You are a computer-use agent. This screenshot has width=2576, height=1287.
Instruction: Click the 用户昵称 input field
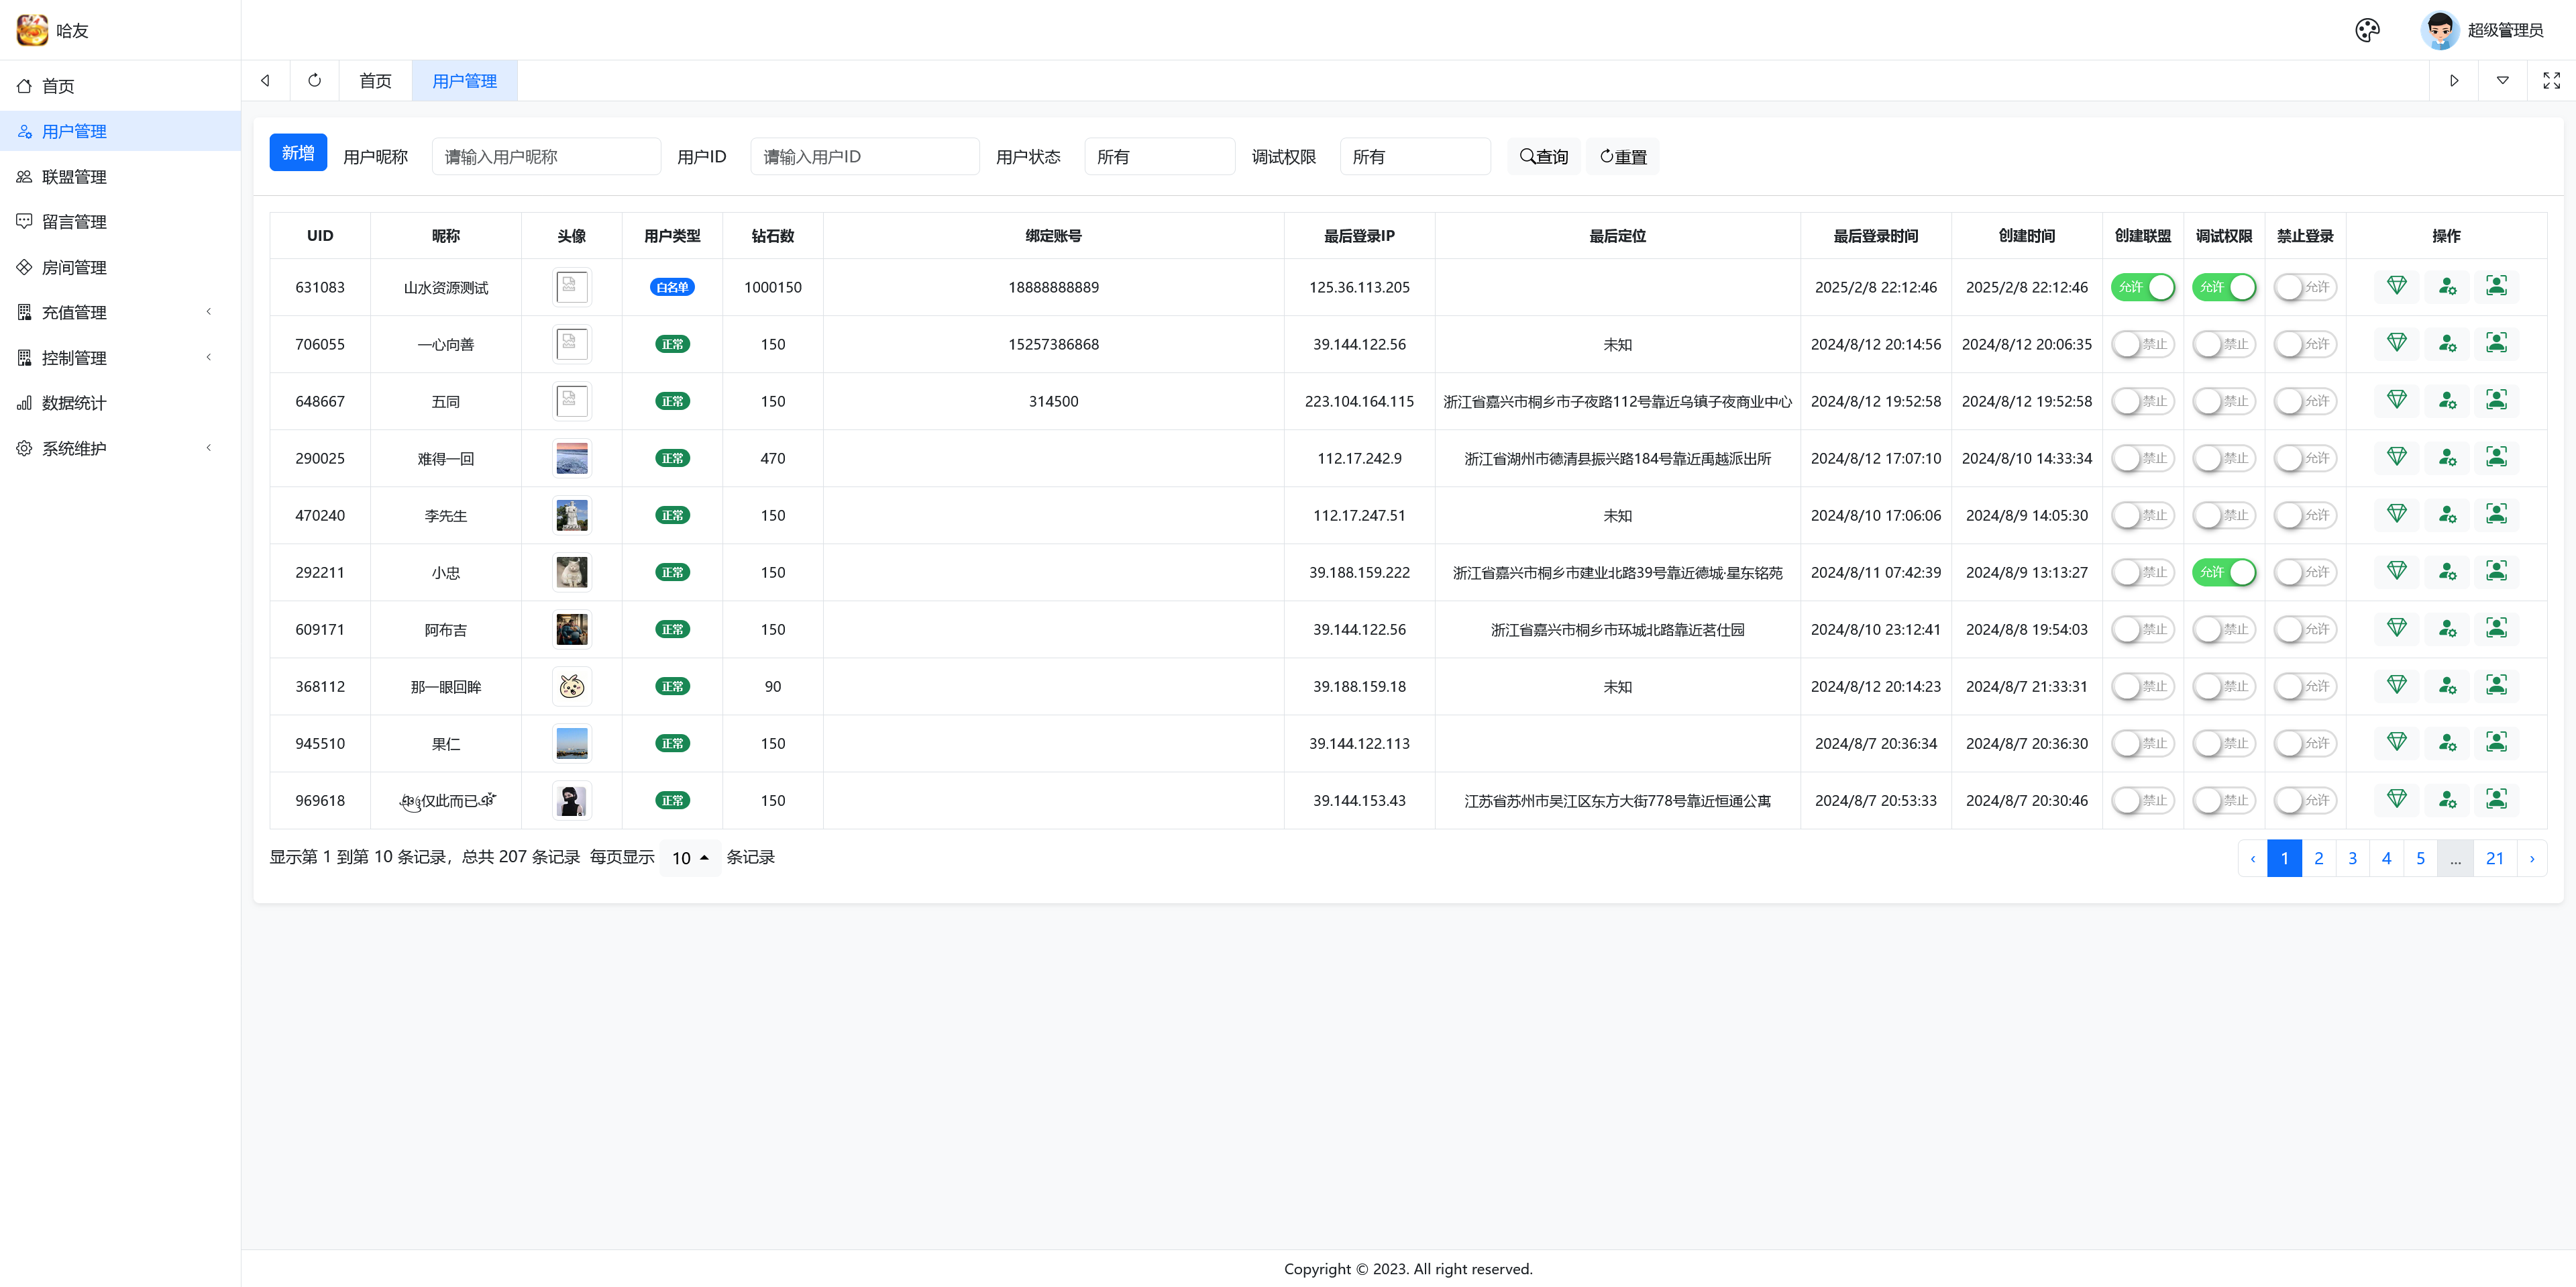pos(546,157)
